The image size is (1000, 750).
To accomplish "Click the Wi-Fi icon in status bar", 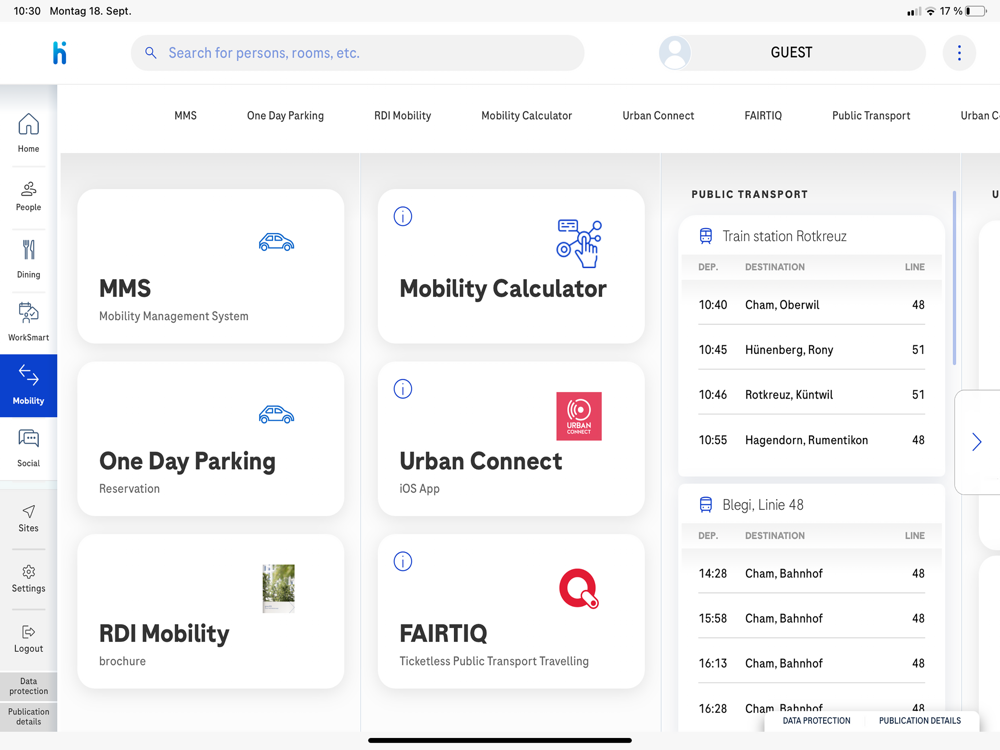I will tap(930, 11).
